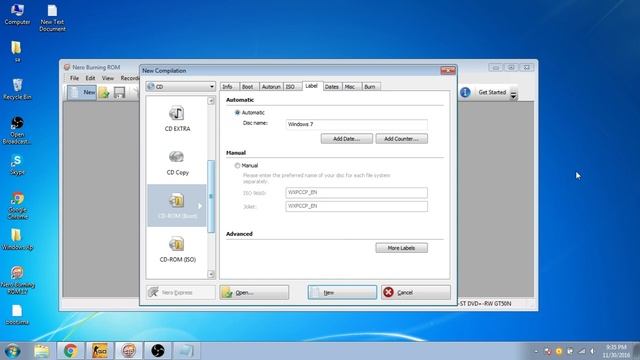Viewport: 640px width, 360px height.
Task: Open the Edit menu in Nero
Action: [90, 78]
